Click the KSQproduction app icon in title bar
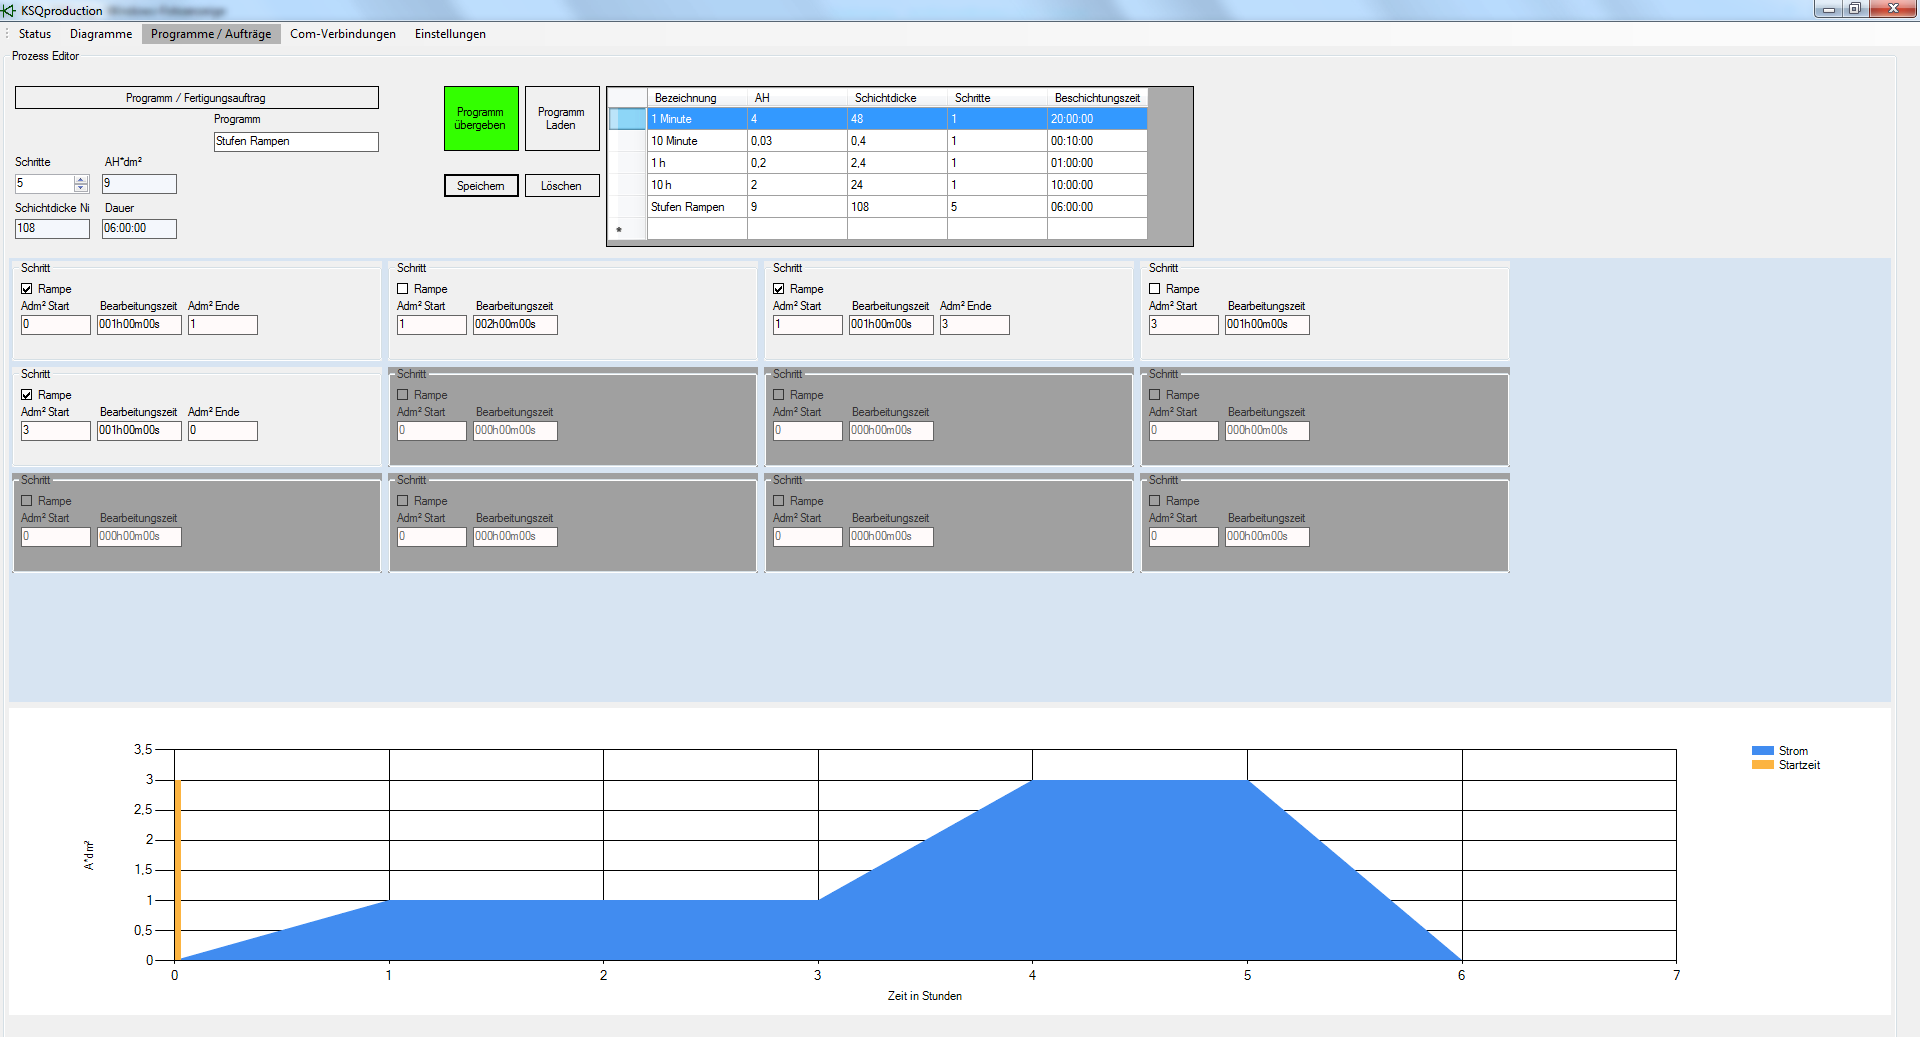 click(x=9, y=10)
